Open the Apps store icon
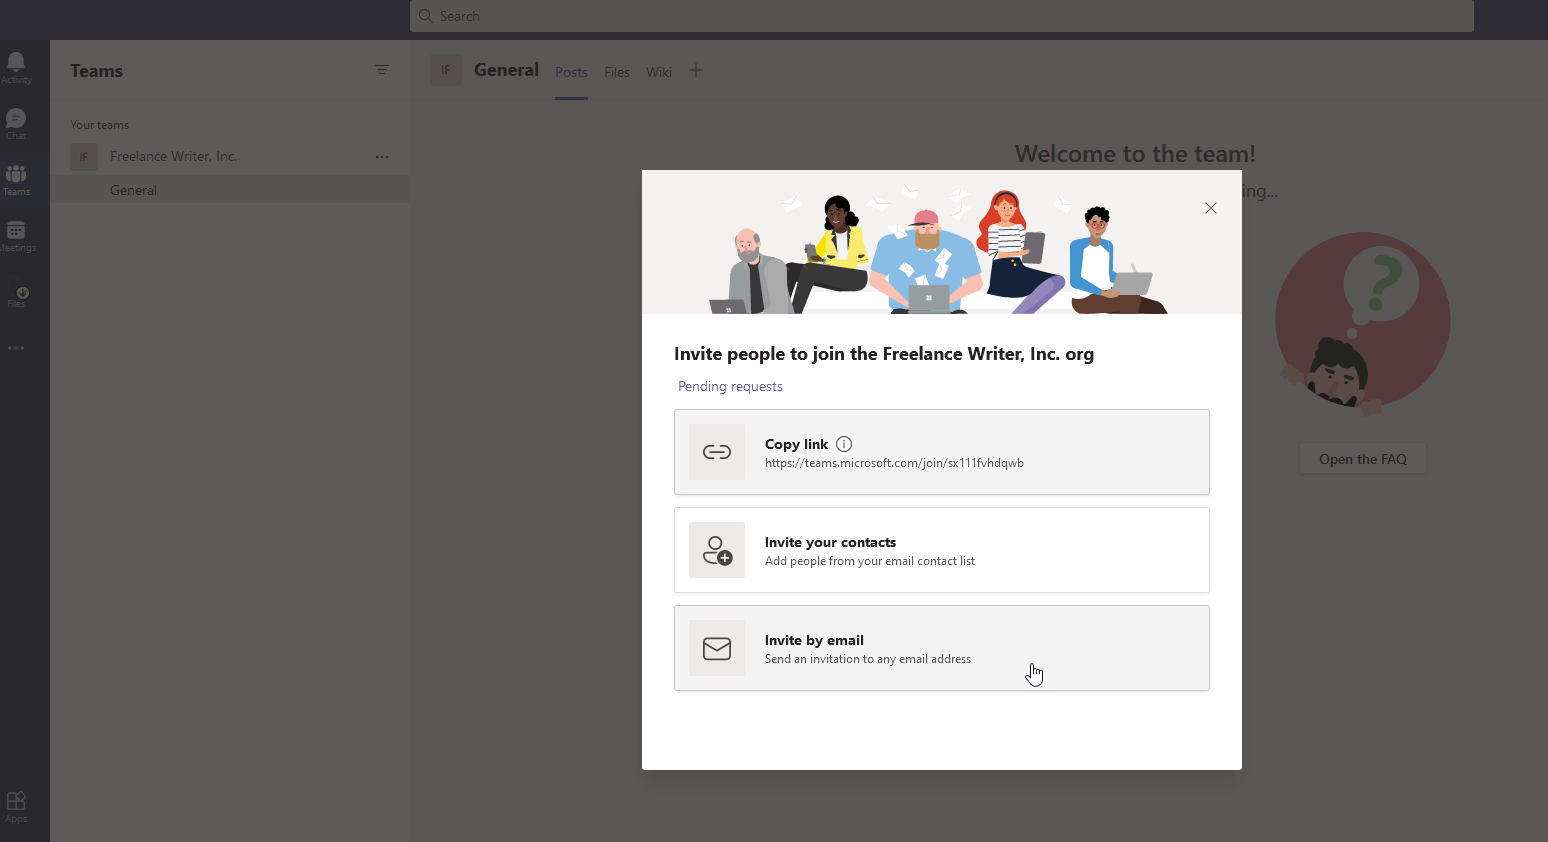 pyautogui.click(x=16, y=806)
